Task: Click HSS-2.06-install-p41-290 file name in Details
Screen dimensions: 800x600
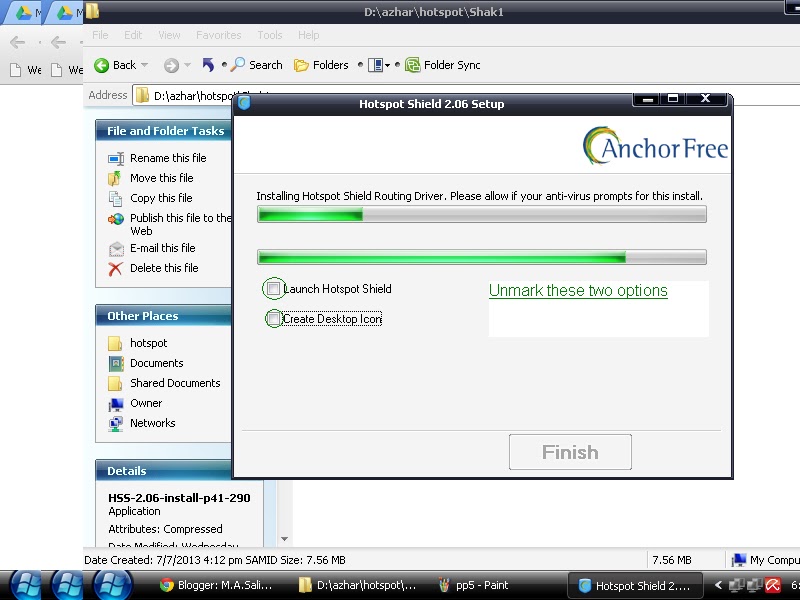Action: [x=179, y=498]
